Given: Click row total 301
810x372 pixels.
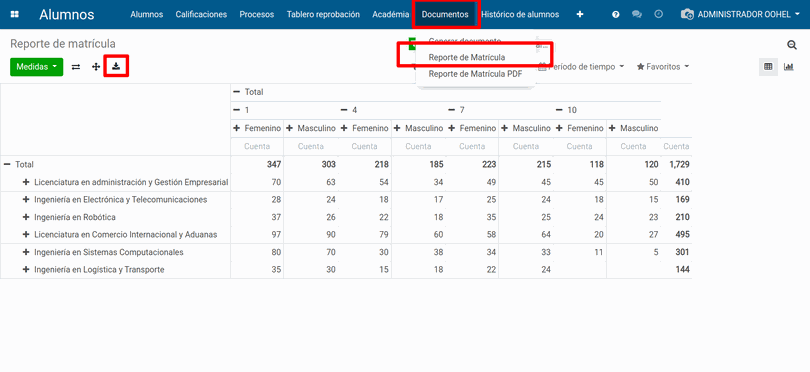Looking at the screenshot, I should tap(682, 252).
